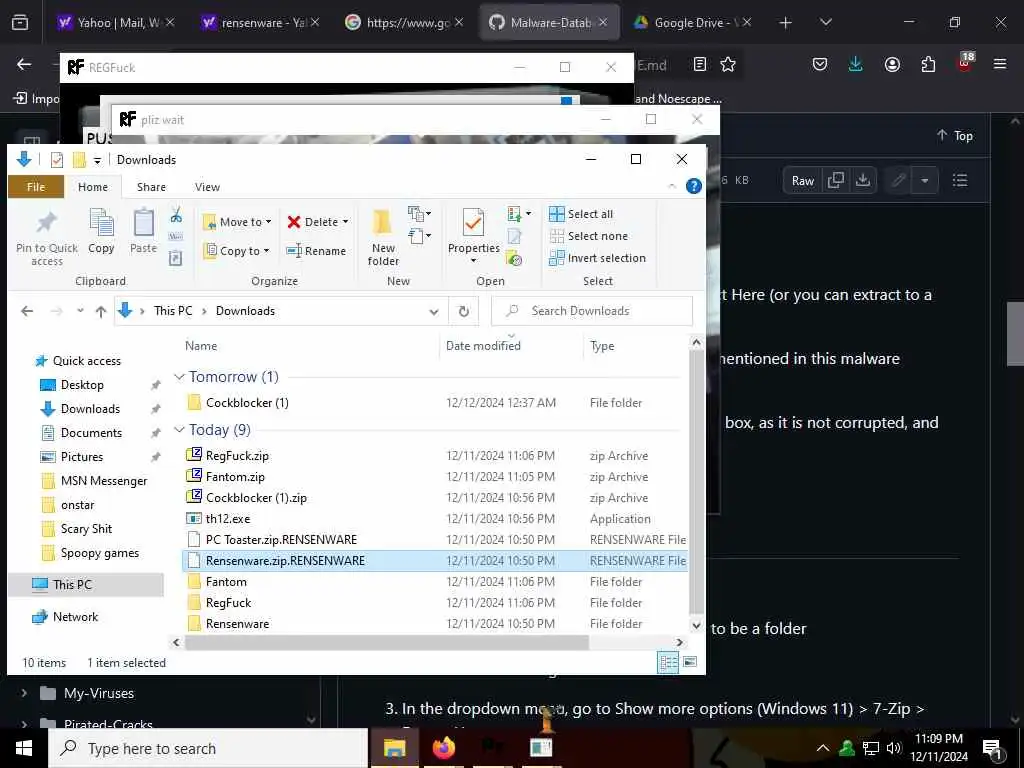Click the Paste shortcut icon in Clipboard

pyautogui.click(x=176, y=258)
